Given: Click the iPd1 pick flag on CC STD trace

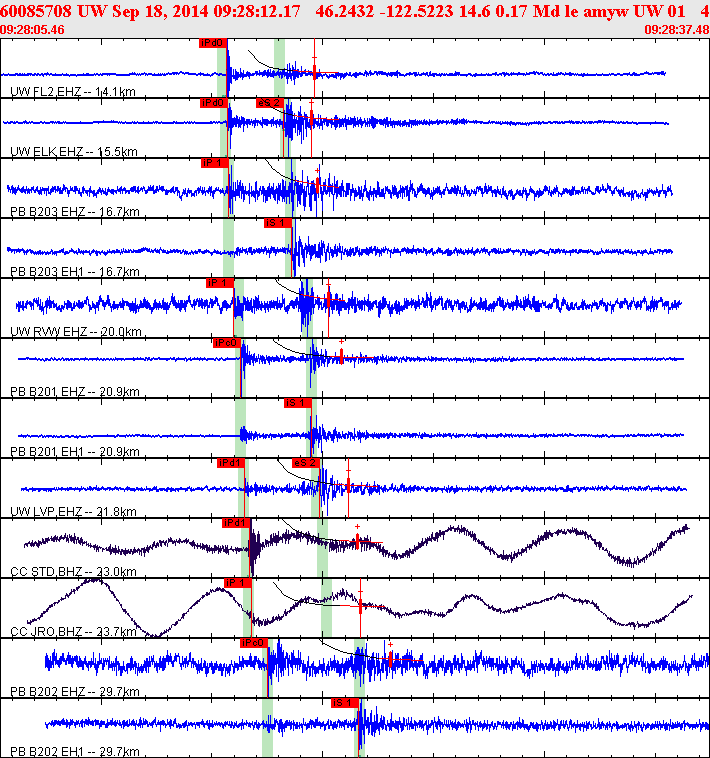Looking at the screenshot, I should coord(236,523).
